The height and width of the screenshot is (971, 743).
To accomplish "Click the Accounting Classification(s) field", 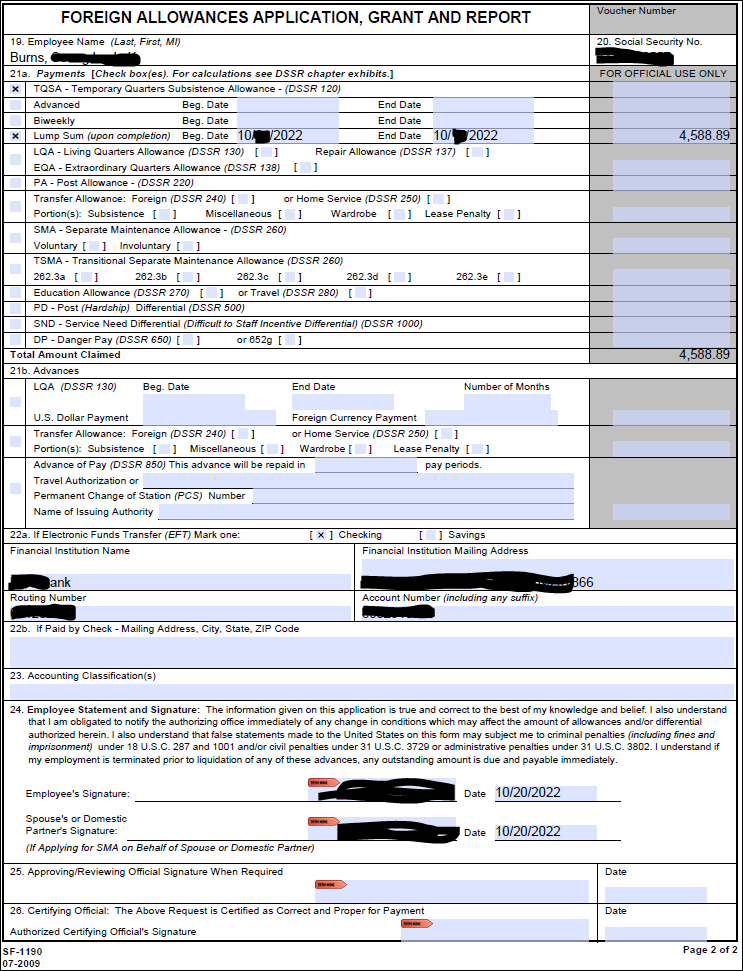I will tap(372, 692).
